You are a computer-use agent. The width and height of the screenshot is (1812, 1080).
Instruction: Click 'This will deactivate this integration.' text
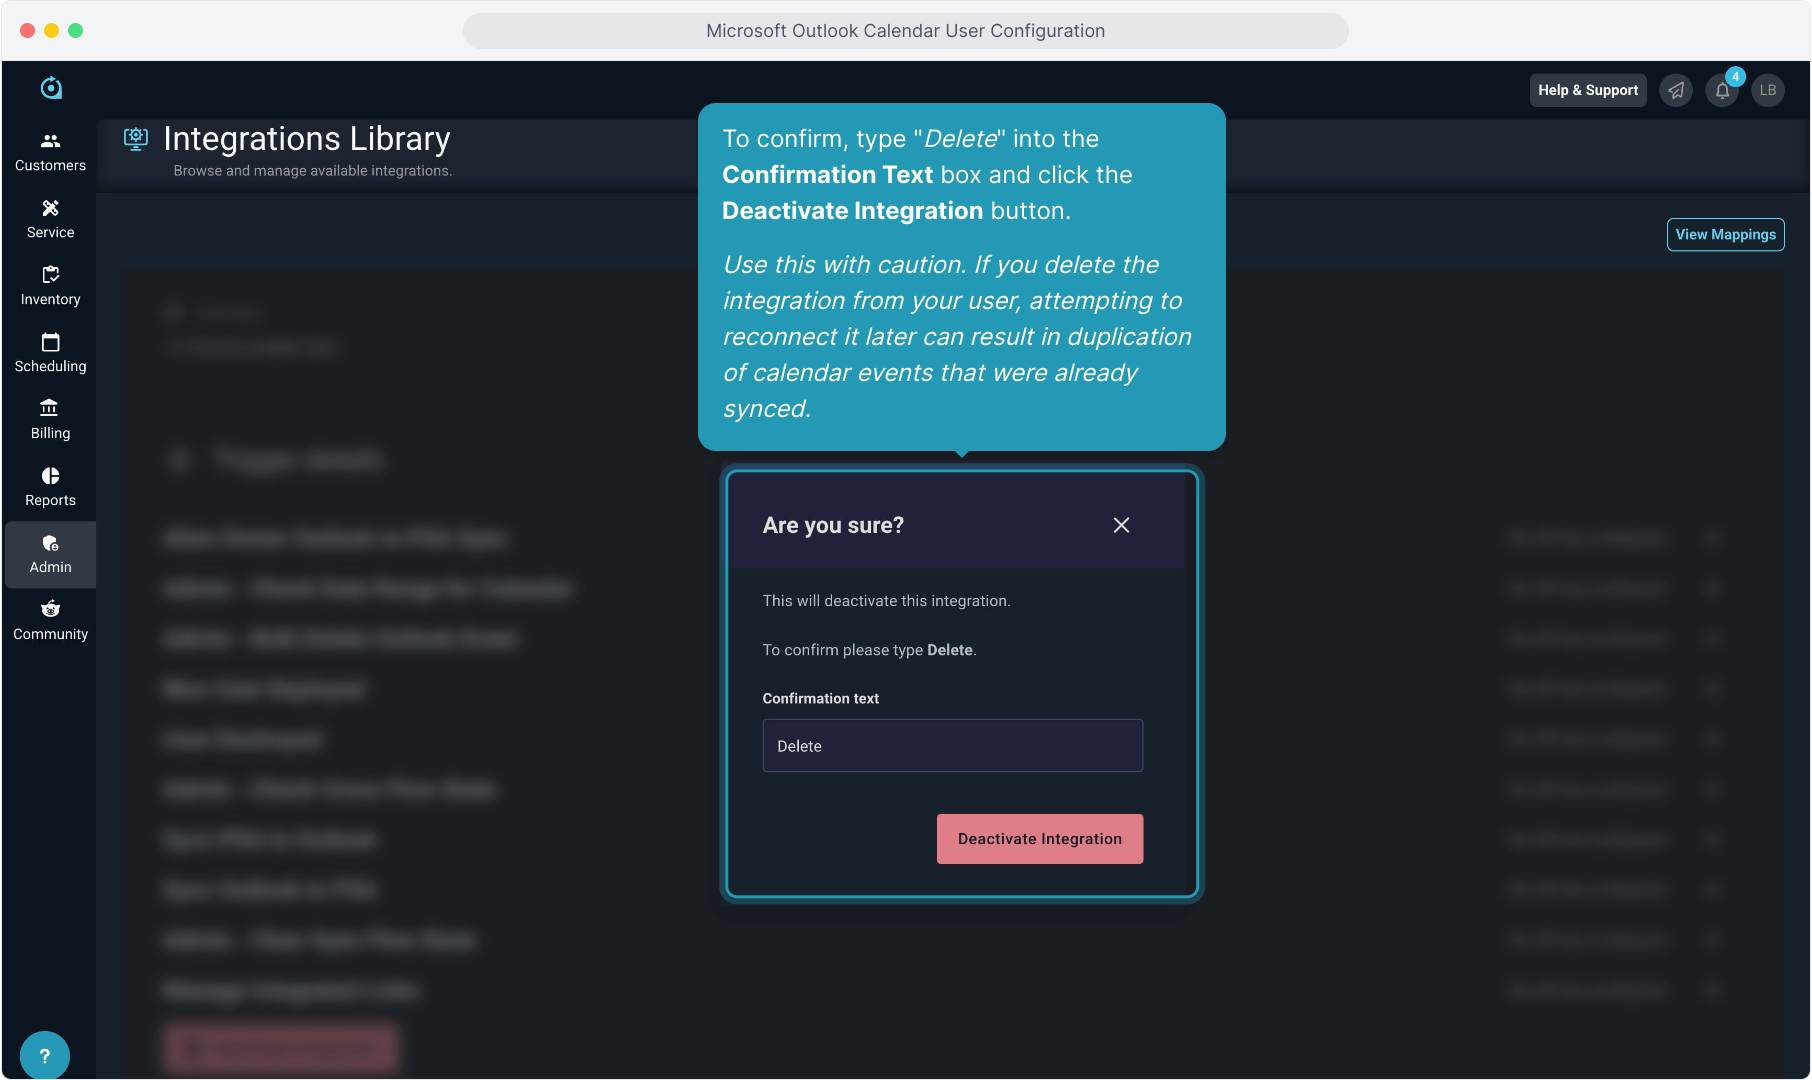[887, 601]
